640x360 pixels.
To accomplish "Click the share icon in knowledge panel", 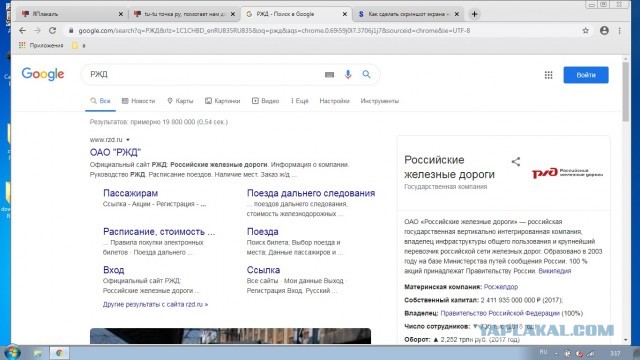I will click(x=516, y=162).
